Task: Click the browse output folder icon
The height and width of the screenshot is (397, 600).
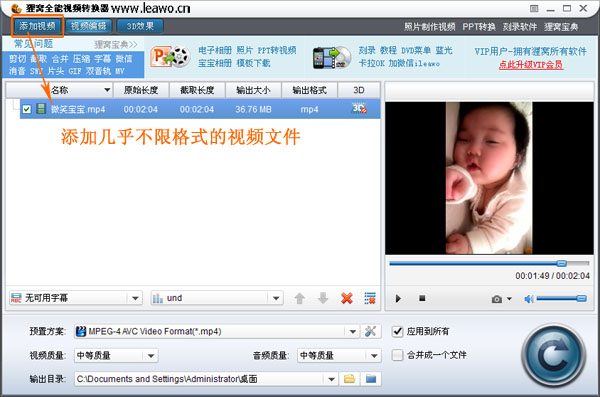Action: (x=349, y=379)
